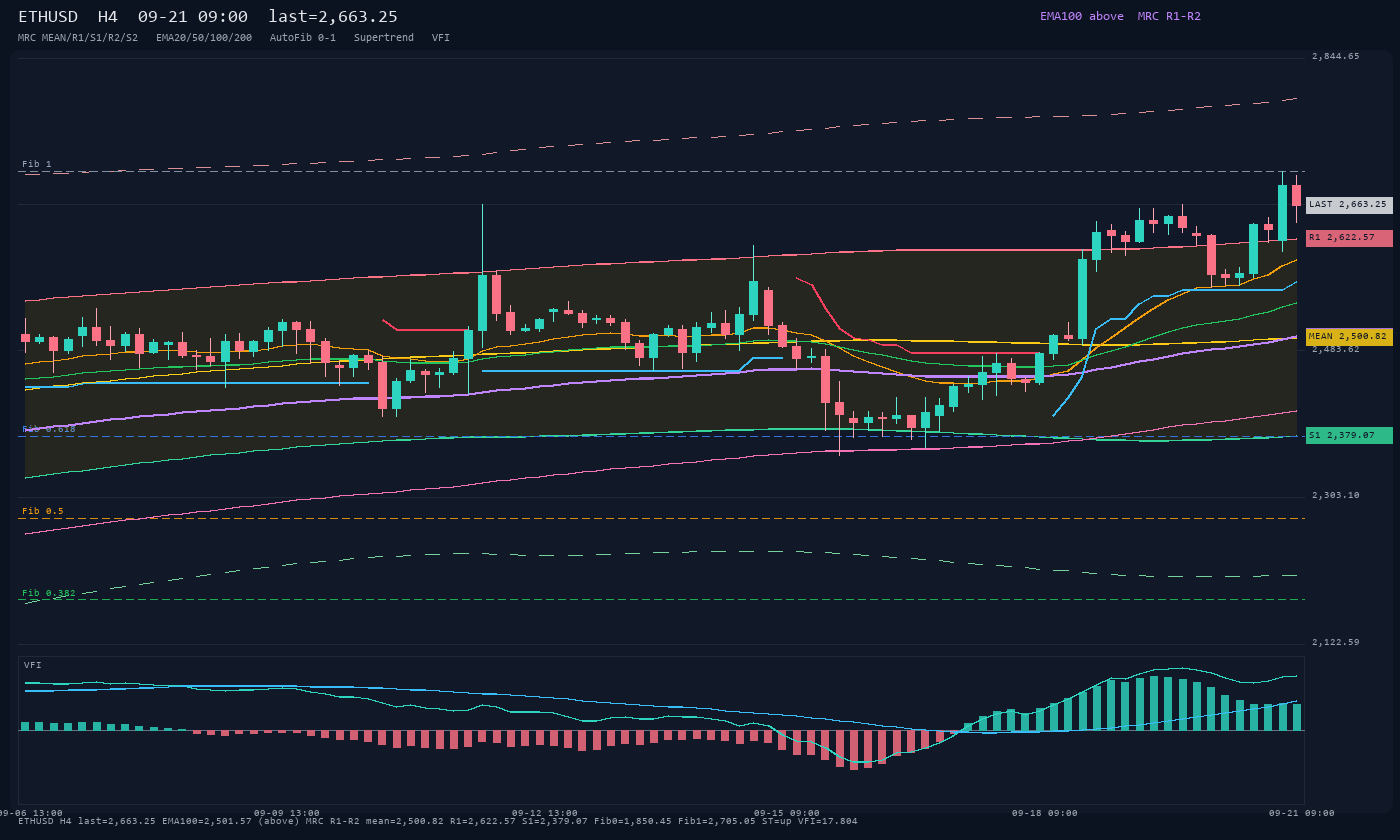The width and height of the screenshot is (1400, 840).
Task: Click the S1 2,379.07 price tag
Action: (x=1349, y=436)
